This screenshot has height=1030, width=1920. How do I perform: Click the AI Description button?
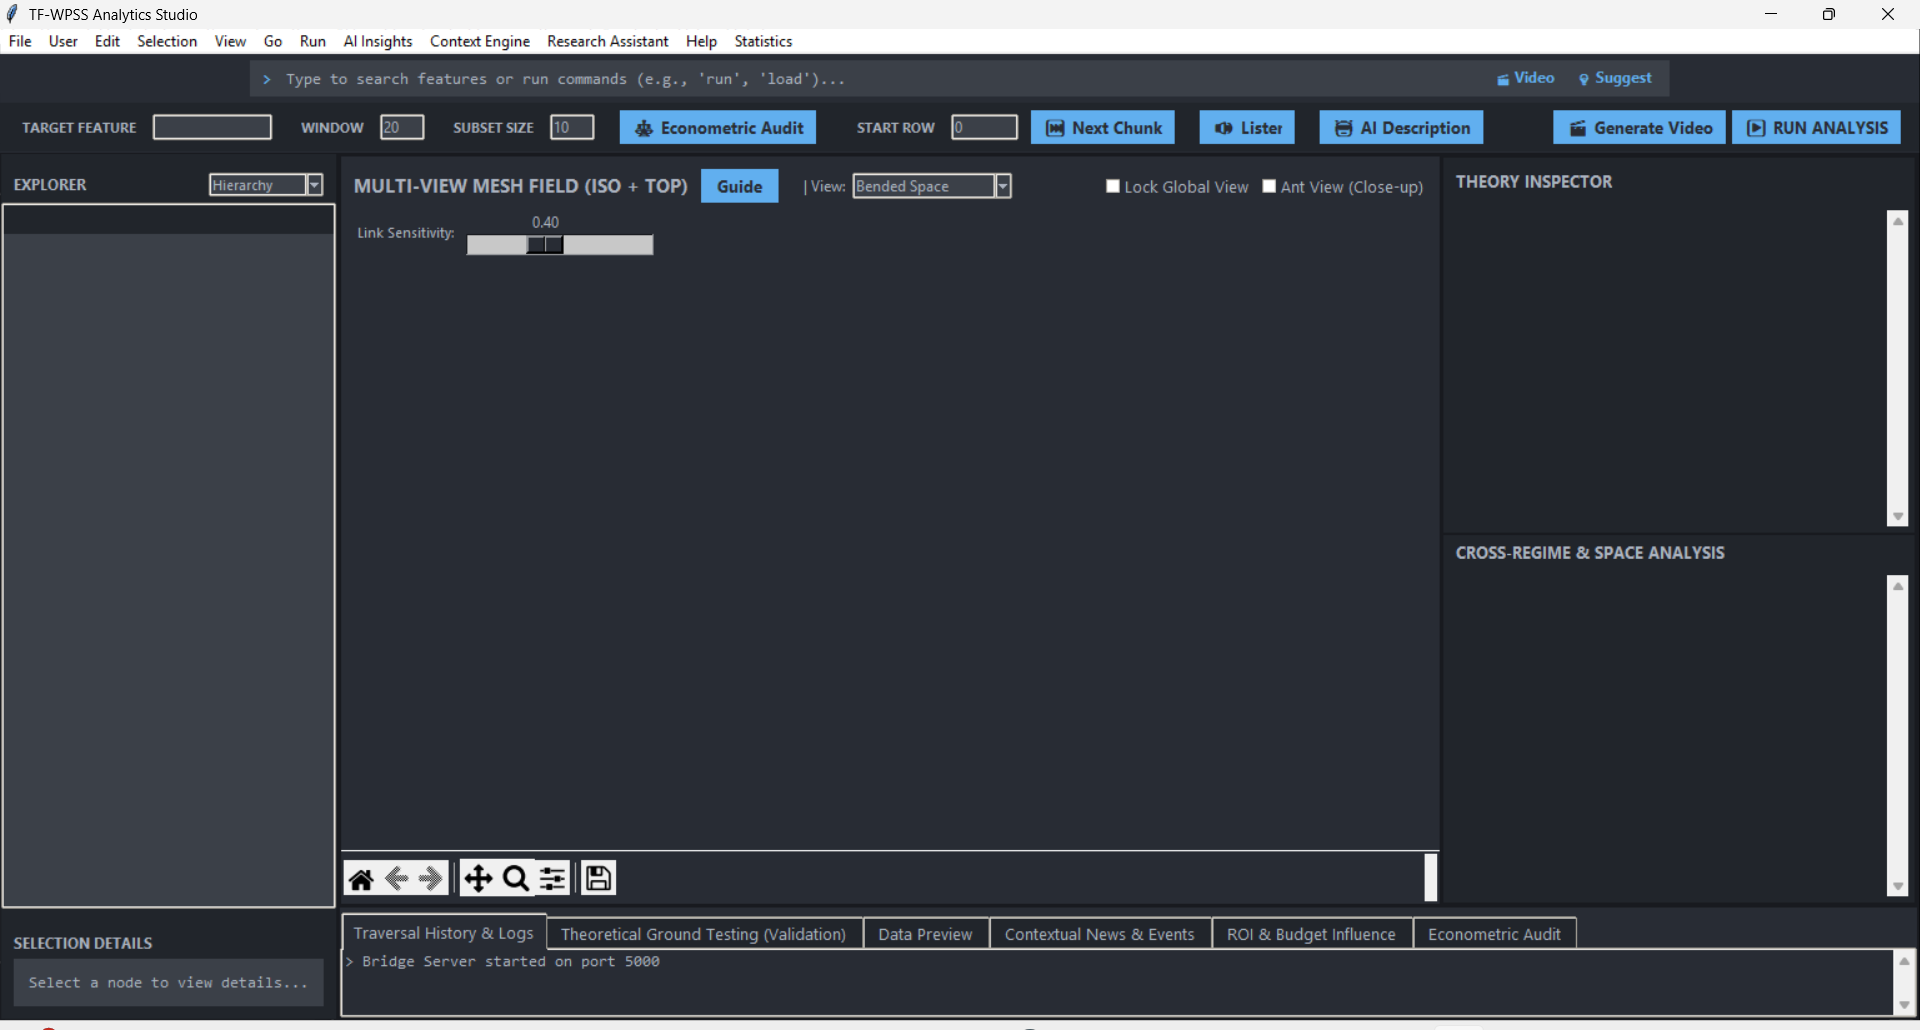coord(1401,127)
